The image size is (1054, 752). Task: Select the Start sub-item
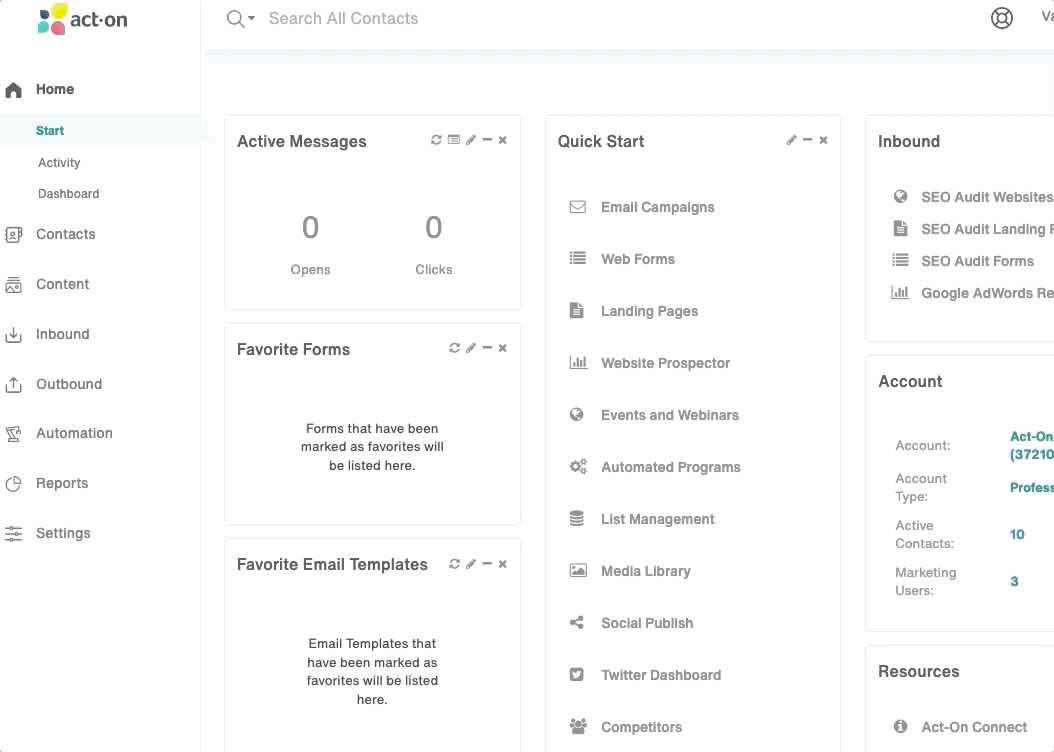pyautogui.click(x=50, y=130)
